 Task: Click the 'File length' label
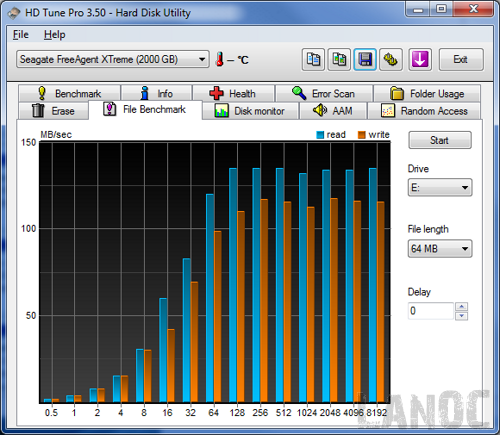[428, 229]
